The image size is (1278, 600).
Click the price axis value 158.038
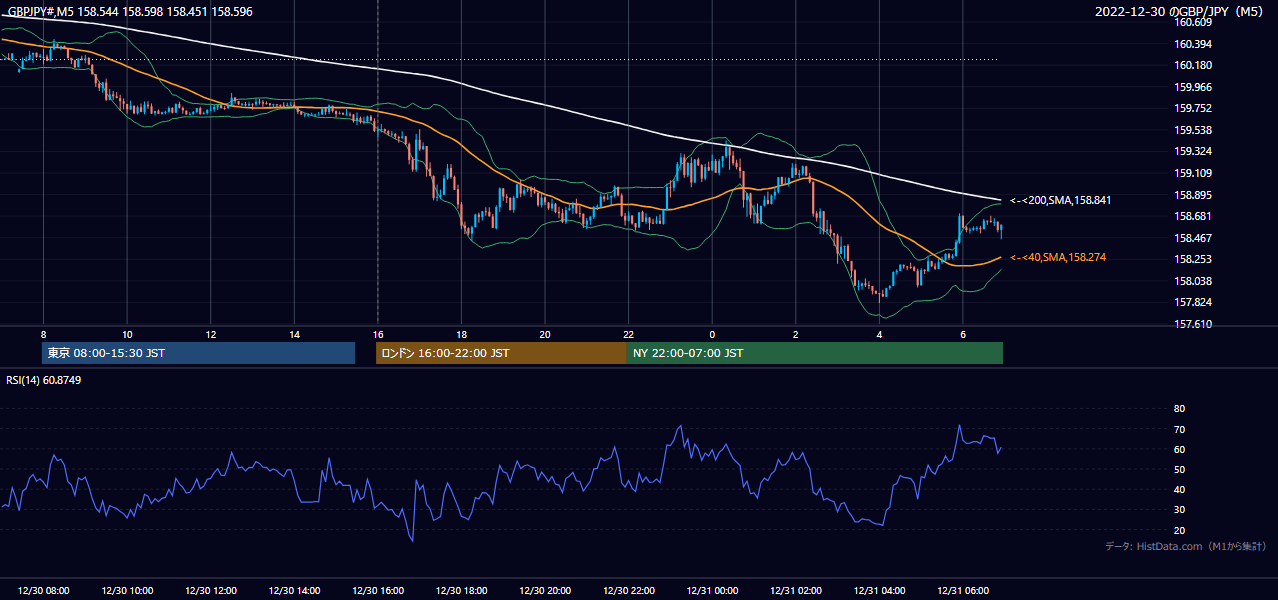tap(1193, 281)
